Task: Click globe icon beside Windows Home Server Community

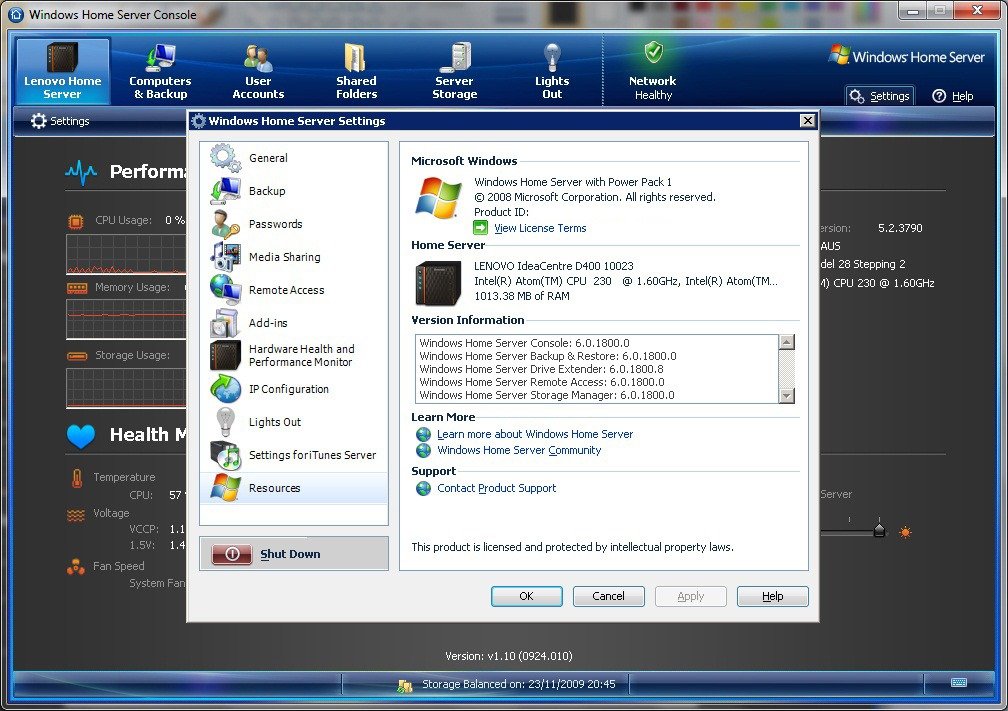Action: [423, 450]
